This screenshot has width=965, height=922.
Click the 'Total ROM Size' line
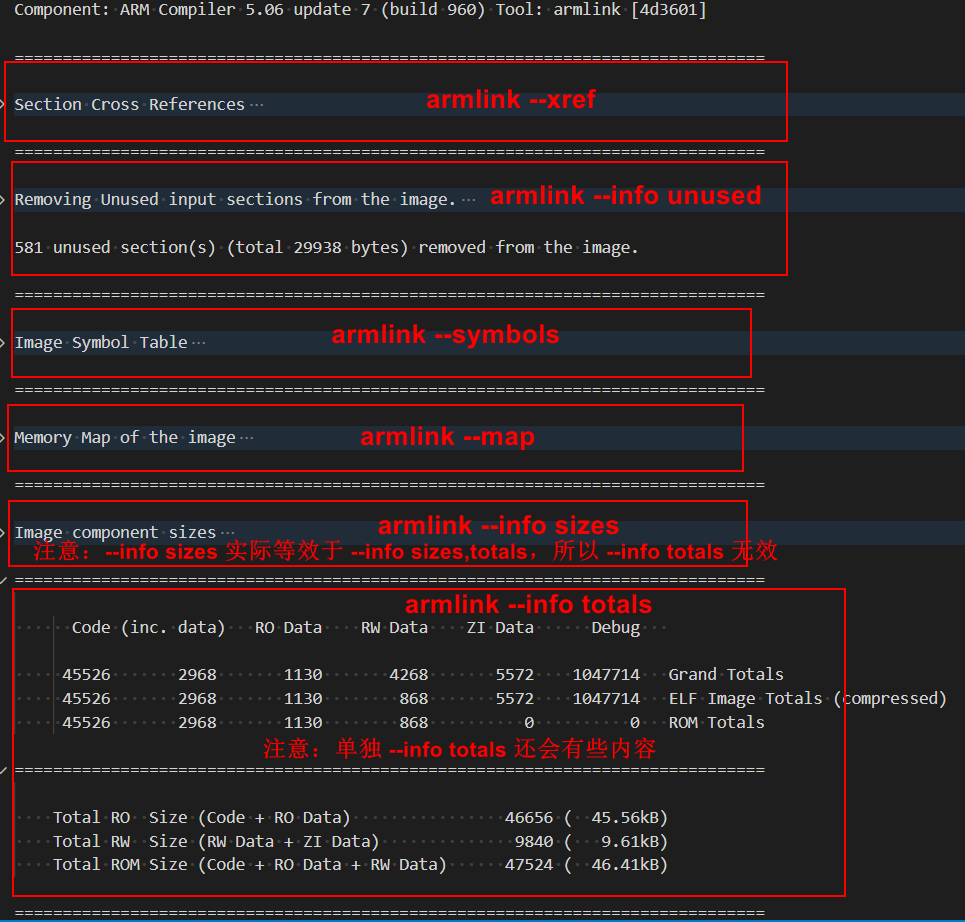(360, 865)
